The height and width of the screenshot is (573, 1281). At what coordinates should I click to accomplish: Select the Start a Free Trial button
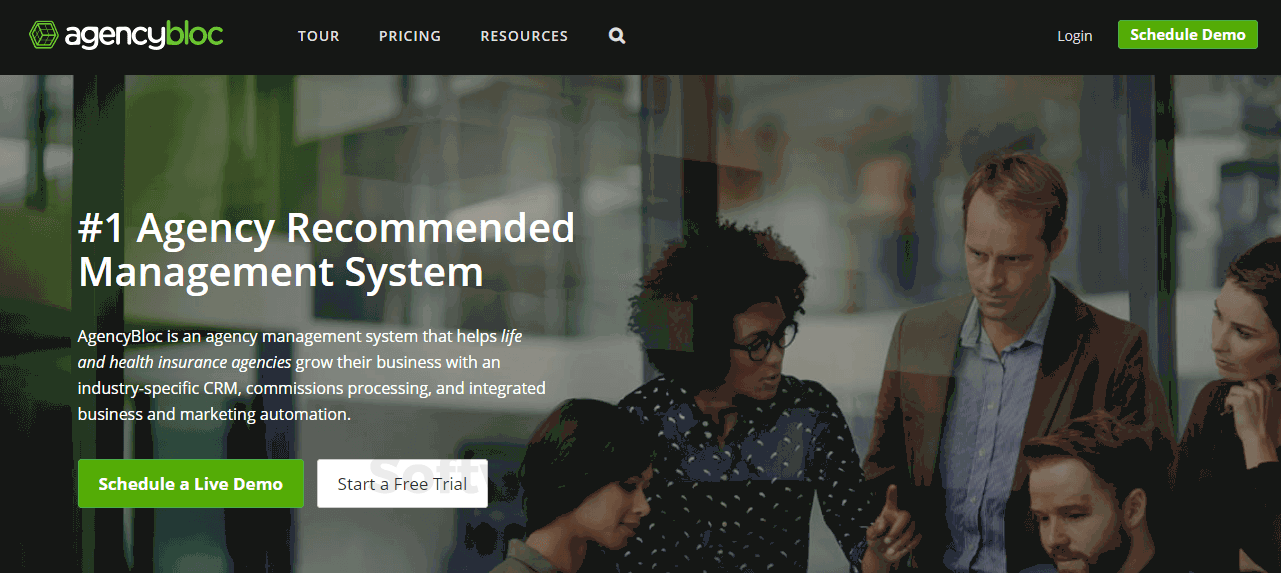(x=402, y=484)
